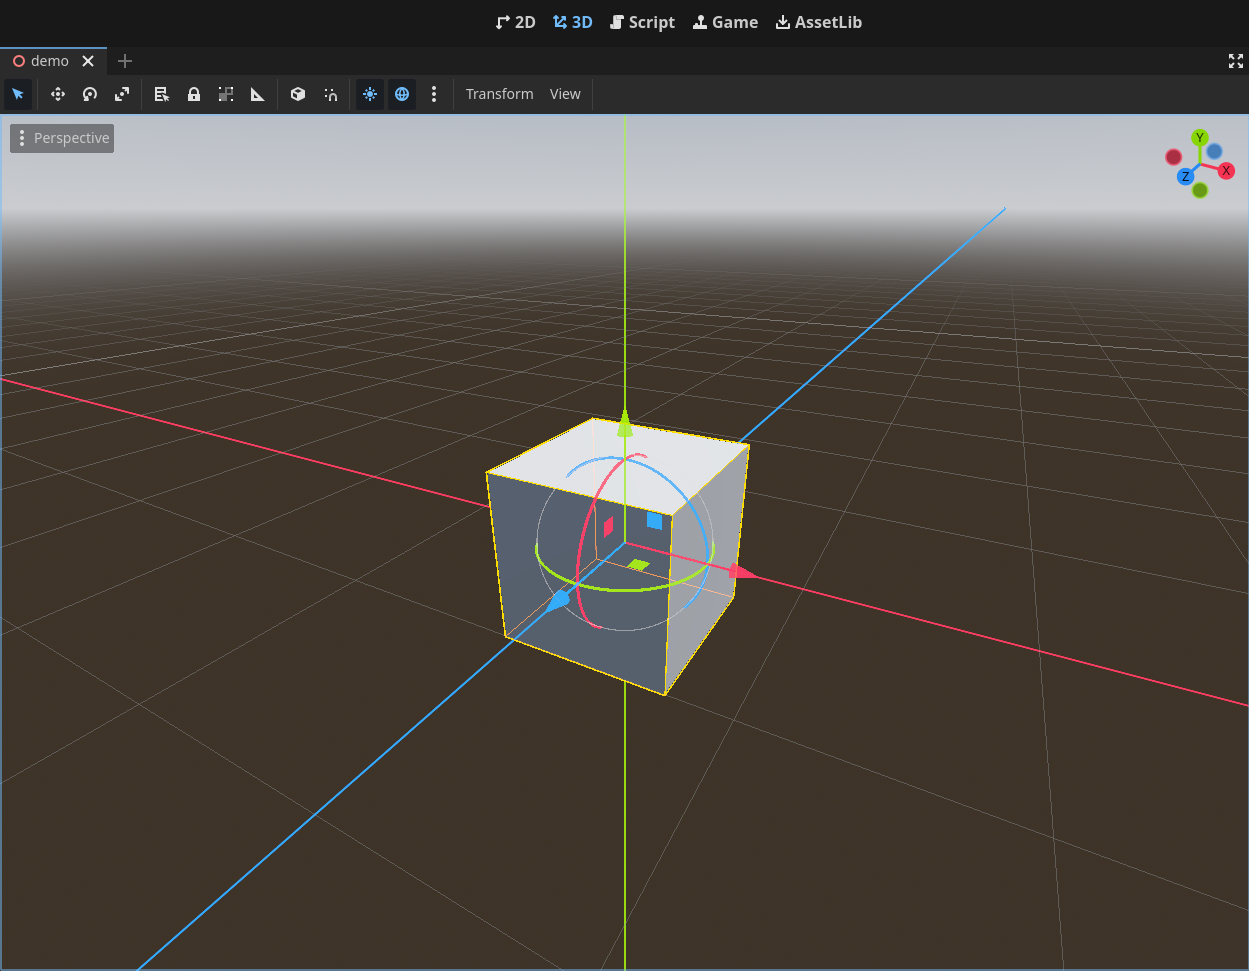1249x971 pixels.
Task: Toggle the preview sunlight button
Action: pyautogui.click(x=369, y=94)
